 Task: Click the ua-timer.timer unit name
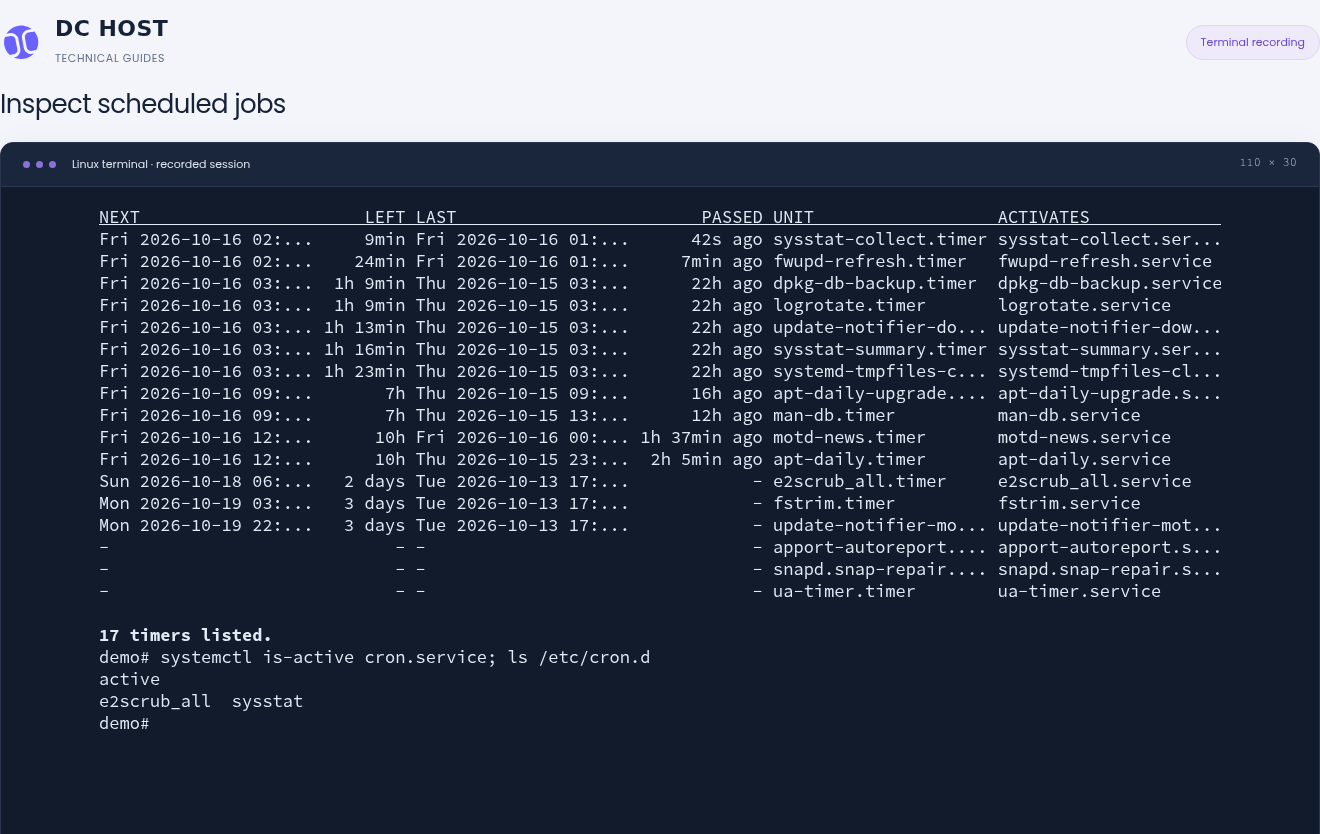coord(844,591)
